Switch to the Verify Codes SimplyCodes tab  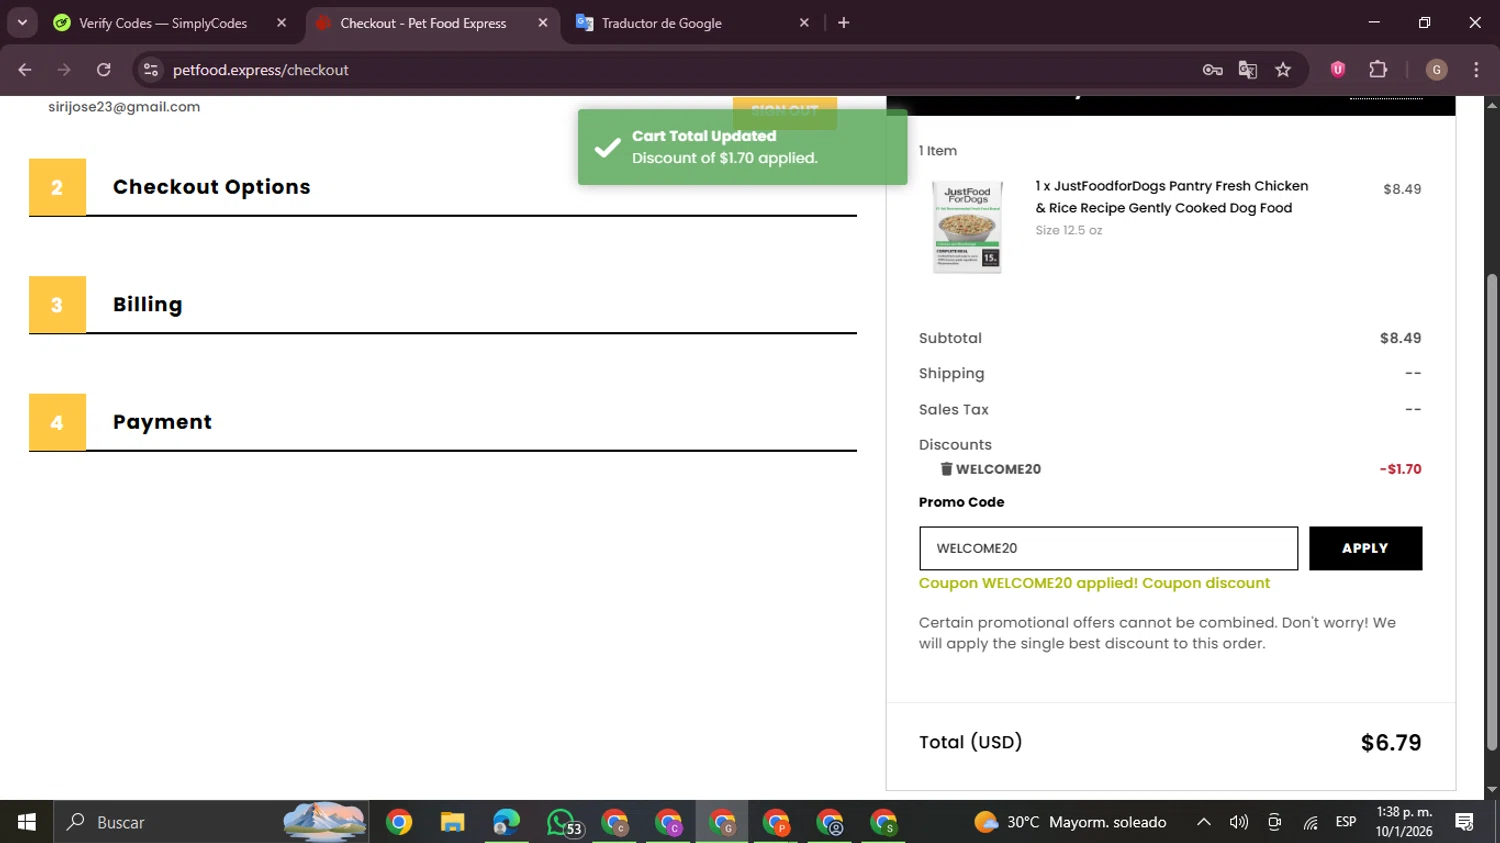click(x=163, y=23)
